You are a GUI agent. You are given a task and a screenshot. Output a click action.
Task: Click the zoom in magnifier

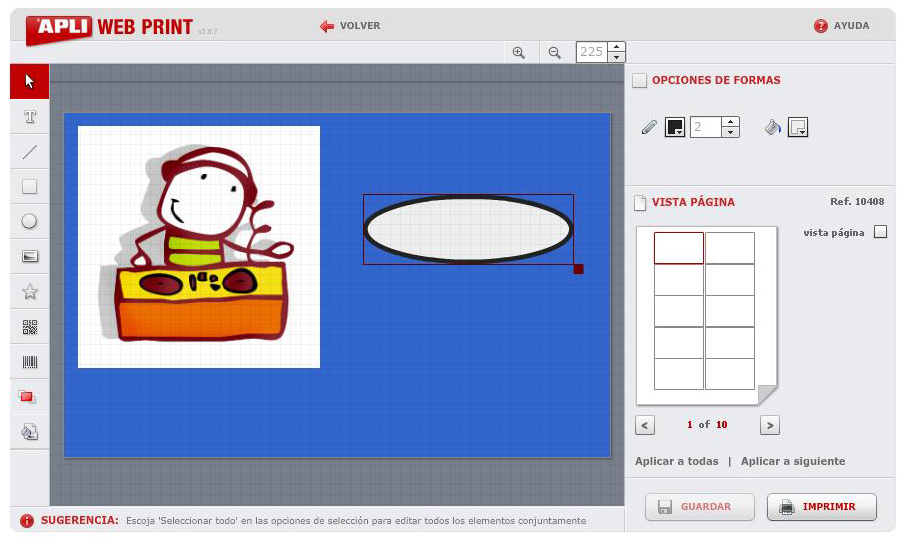point(518,52)
